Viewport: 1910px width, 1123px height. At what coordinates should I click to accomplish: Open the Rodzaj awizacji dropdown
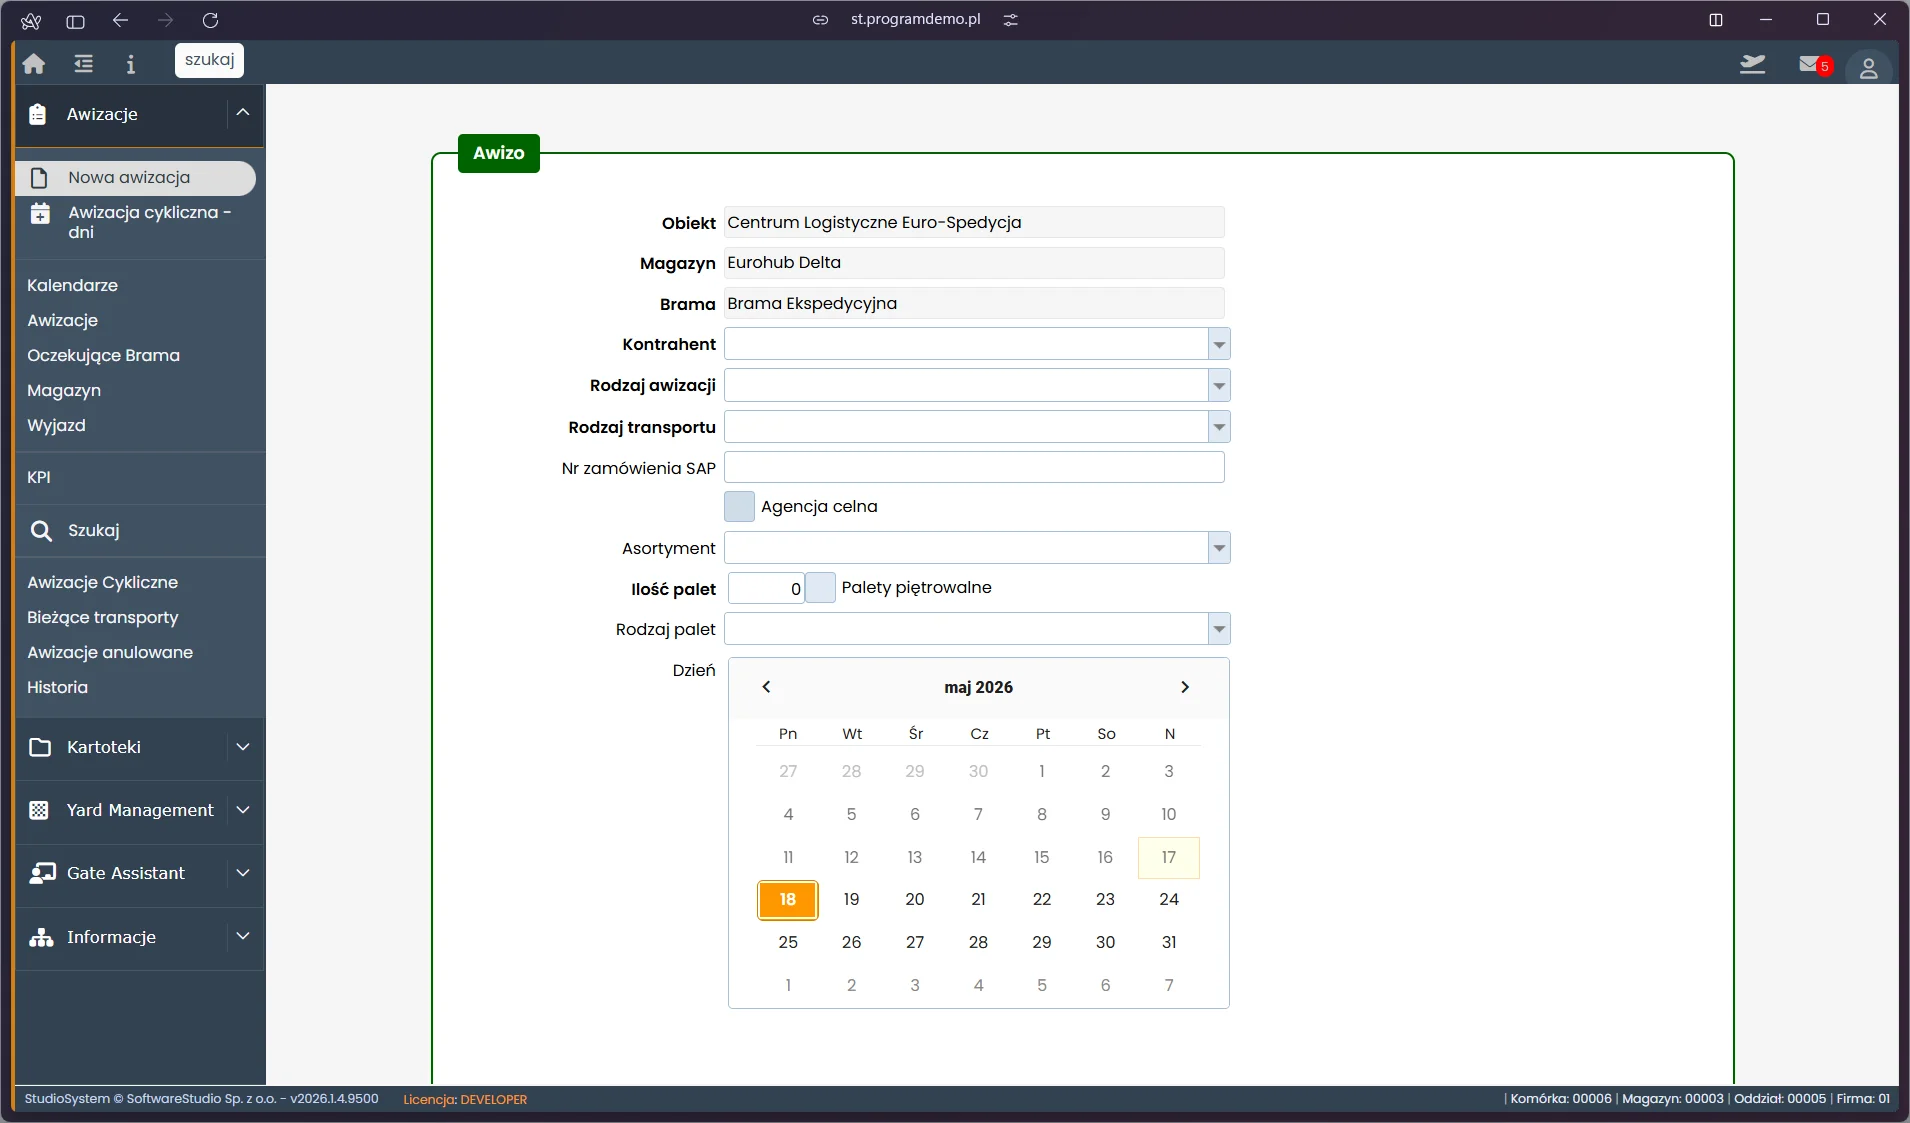point(1219,385)
